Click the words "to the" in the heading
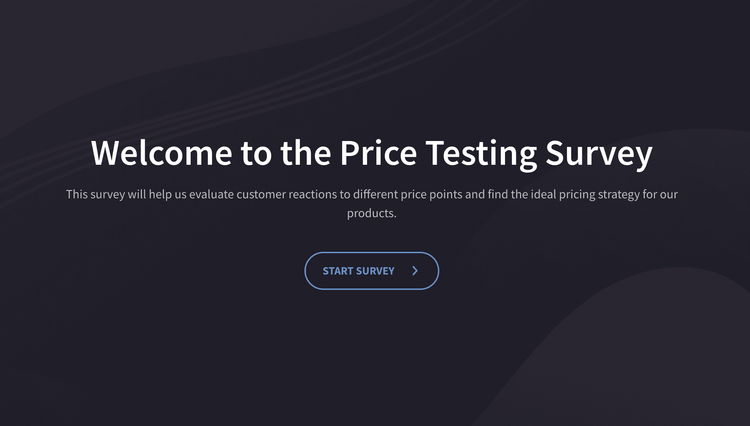Image resolution: width=750 pixels, height=426 pixels. pos(285,154)
